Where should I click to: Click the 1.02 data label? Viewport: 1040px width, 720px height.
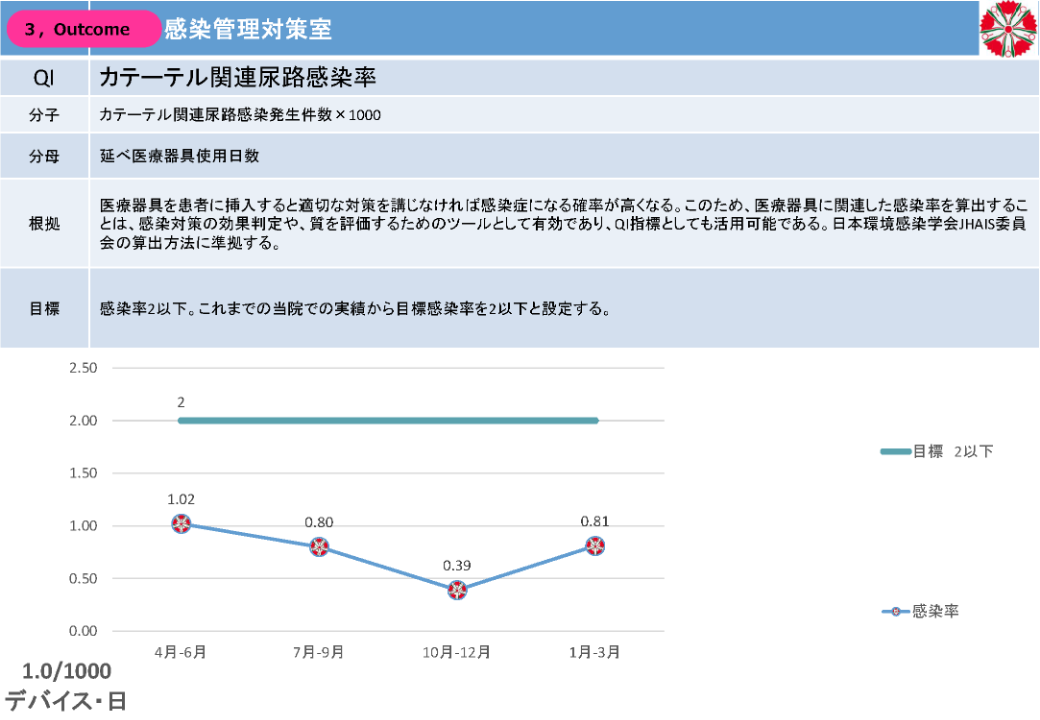[181, 498]
